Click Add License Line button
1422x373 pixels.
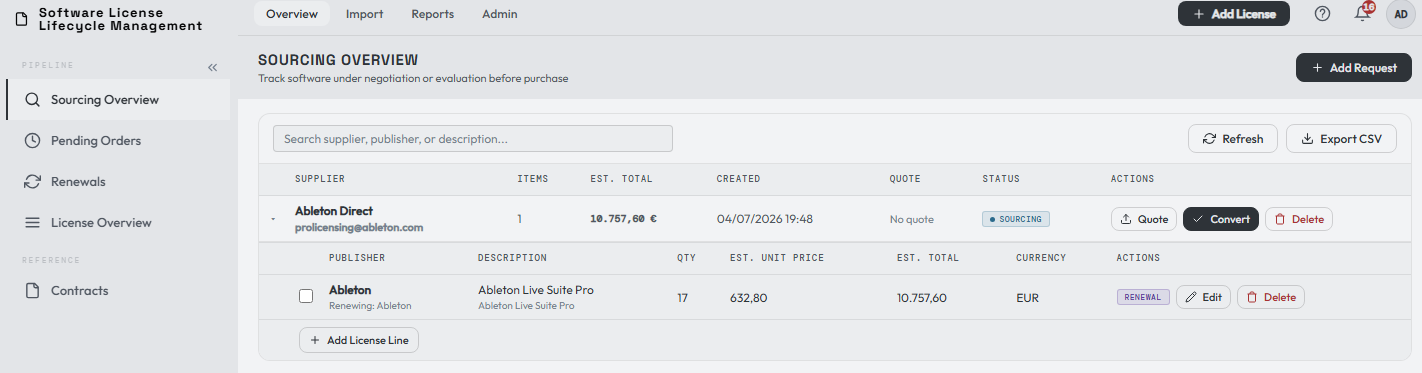pos(360,340)
